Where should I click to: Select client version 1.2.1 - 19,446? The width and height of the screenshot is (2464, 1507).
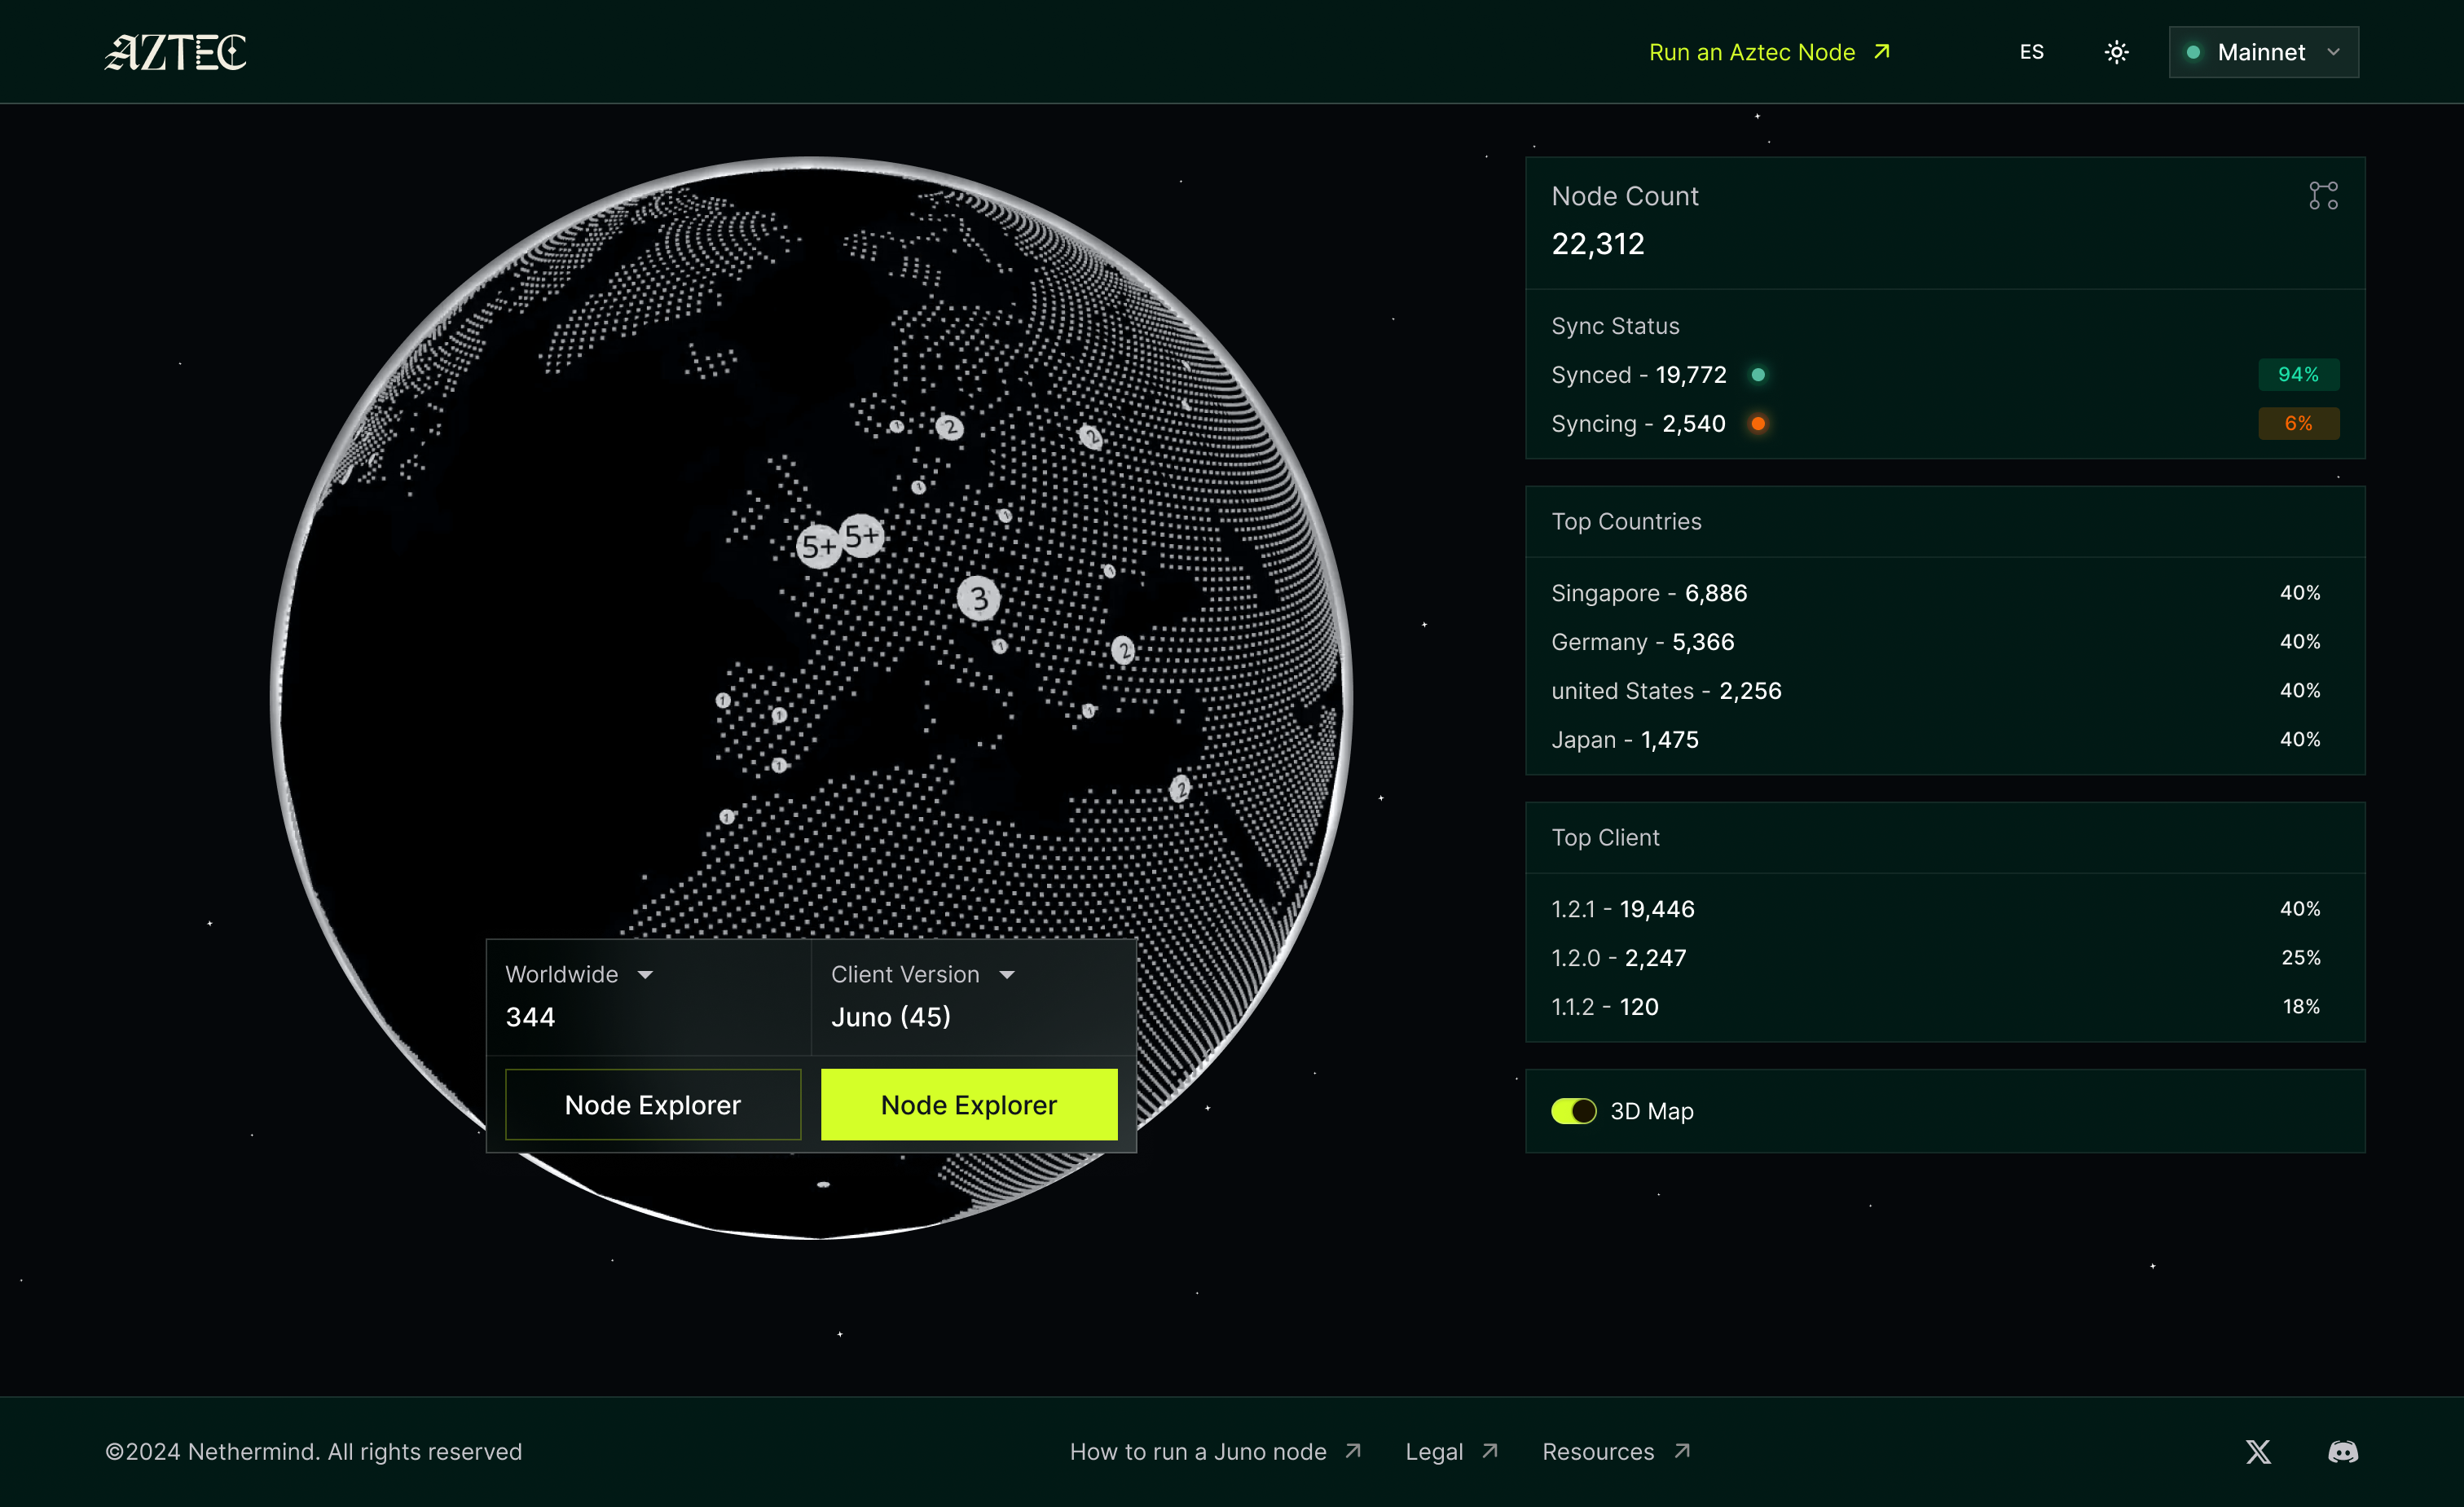(x=1944, y=909)
